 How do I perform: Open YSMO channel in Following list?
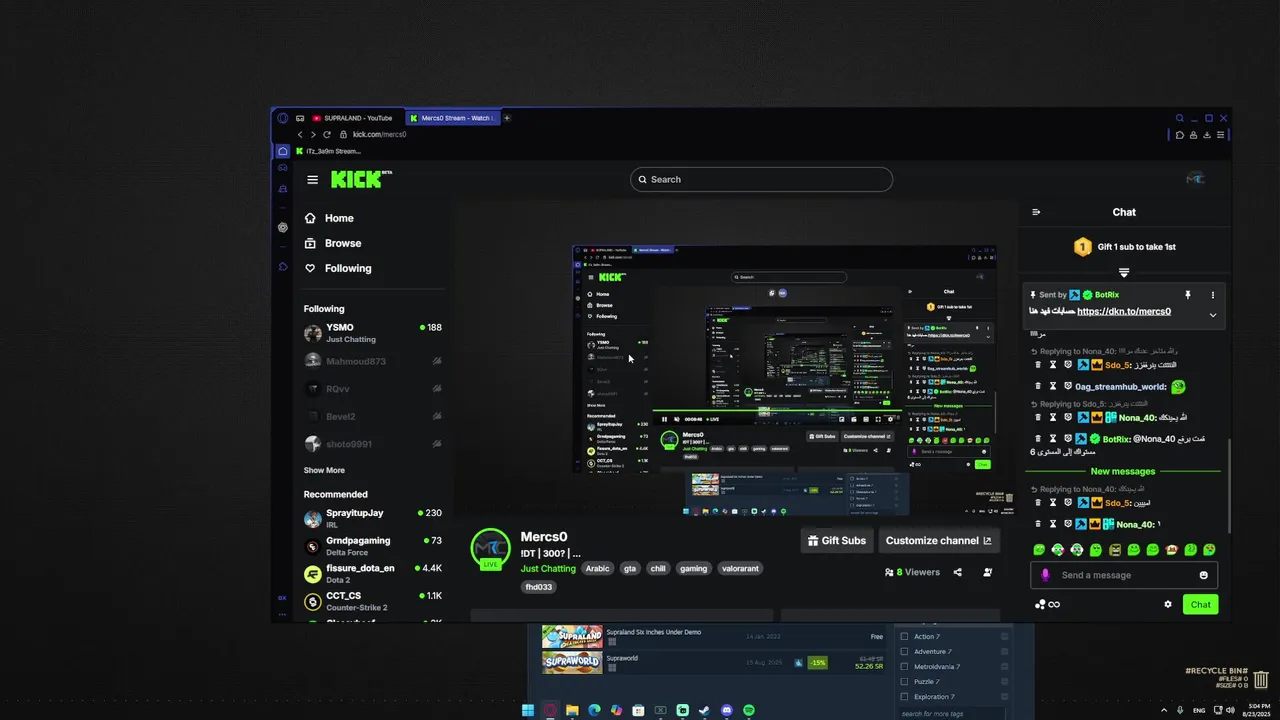tap(373, 333)
